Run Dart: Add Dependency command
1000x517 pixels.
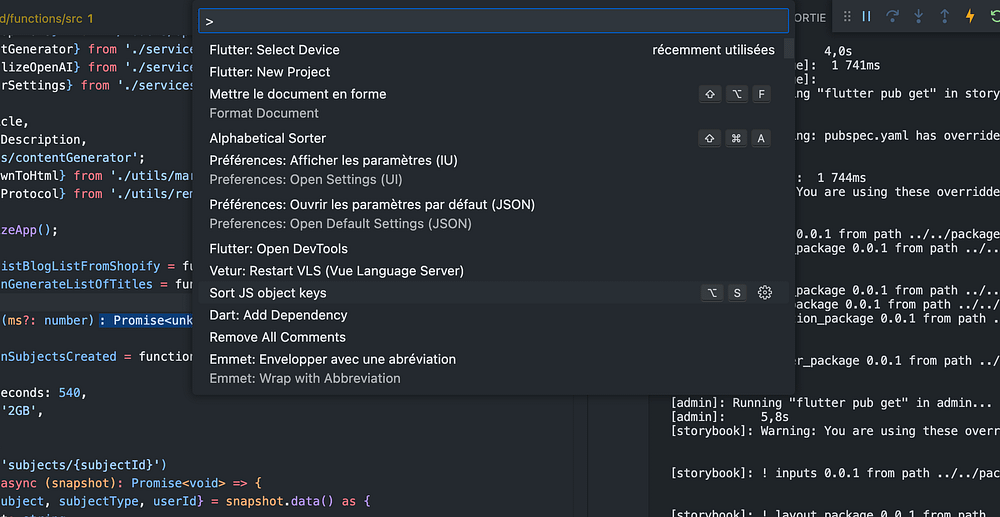coord(494,315)
